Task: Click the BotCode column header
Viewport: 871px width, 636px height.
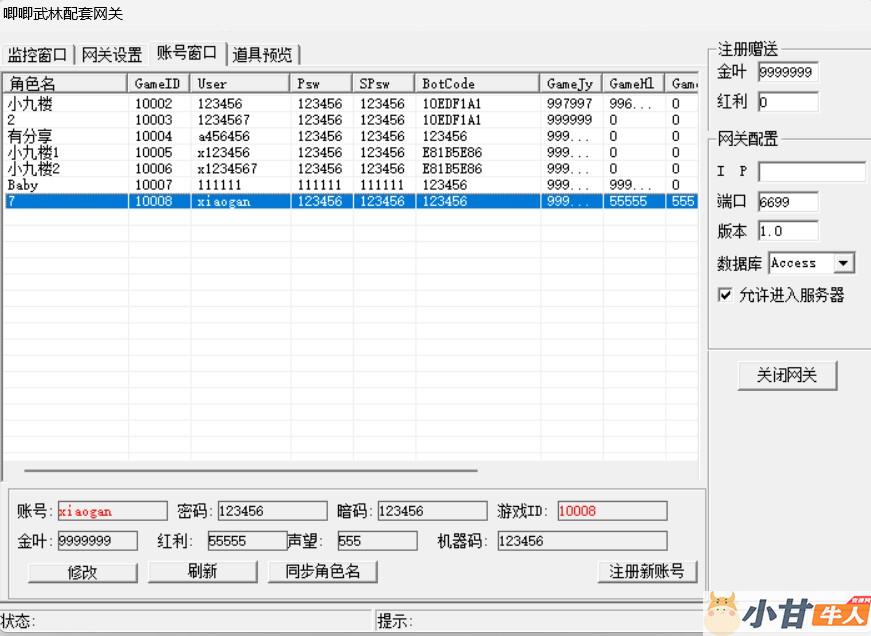Action: [x=477, y=83]
